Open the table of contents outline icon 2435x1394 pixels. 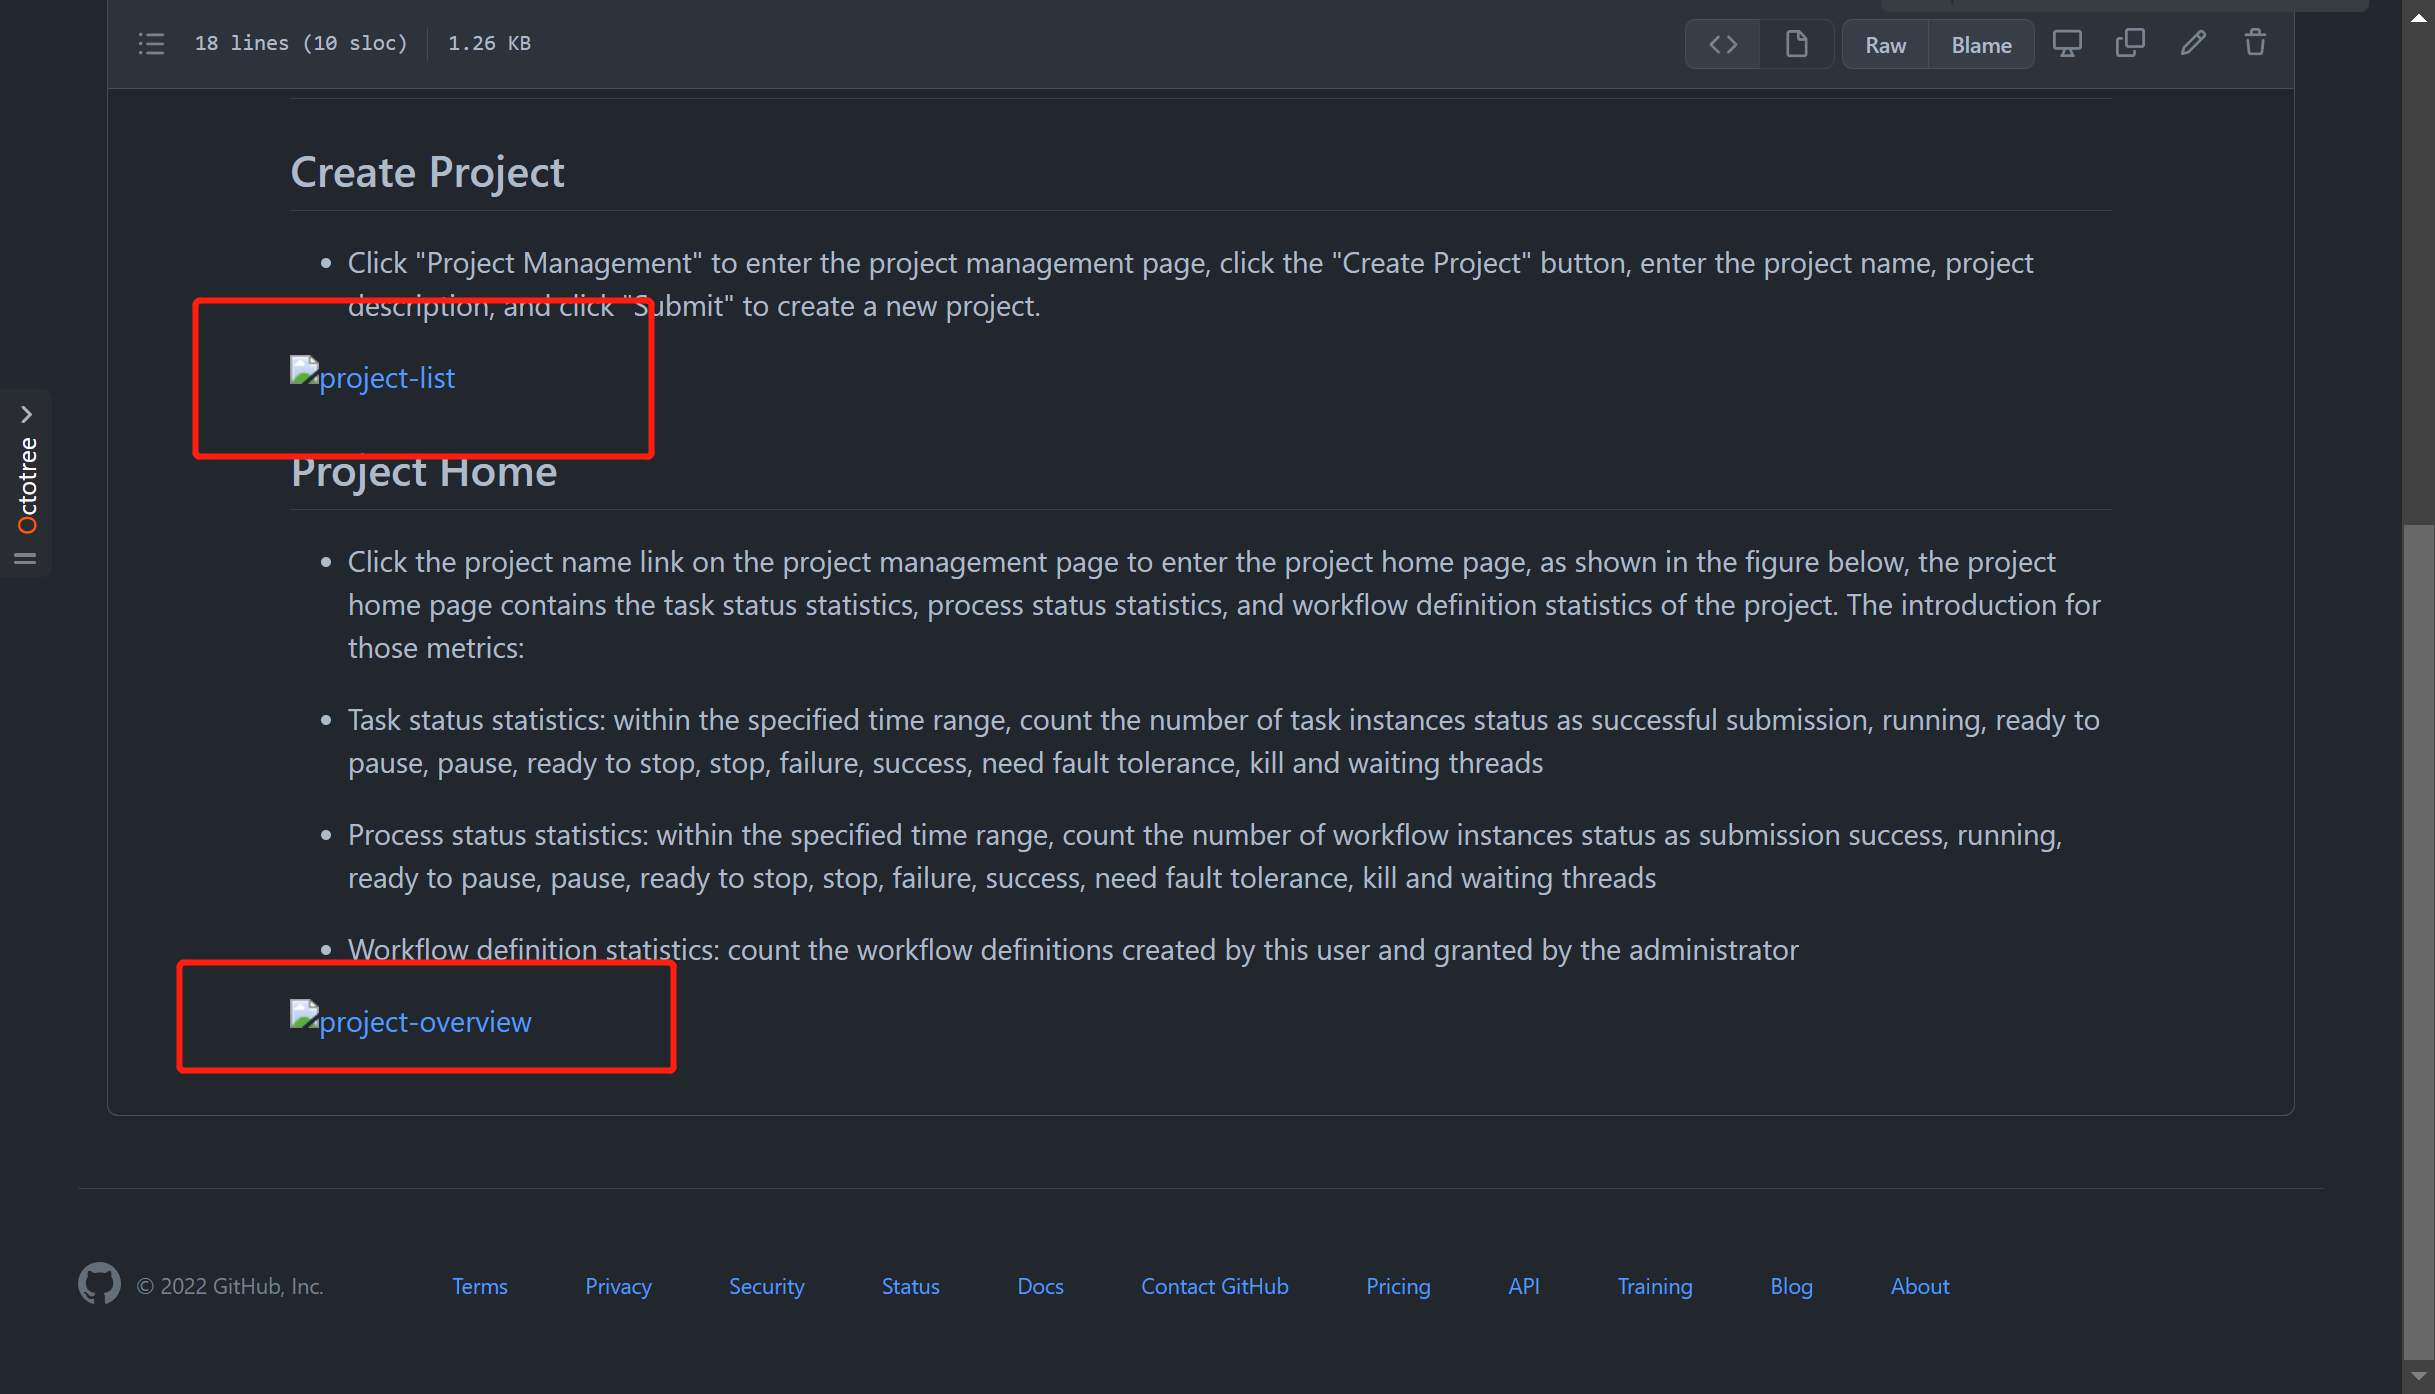pos(151,44)
